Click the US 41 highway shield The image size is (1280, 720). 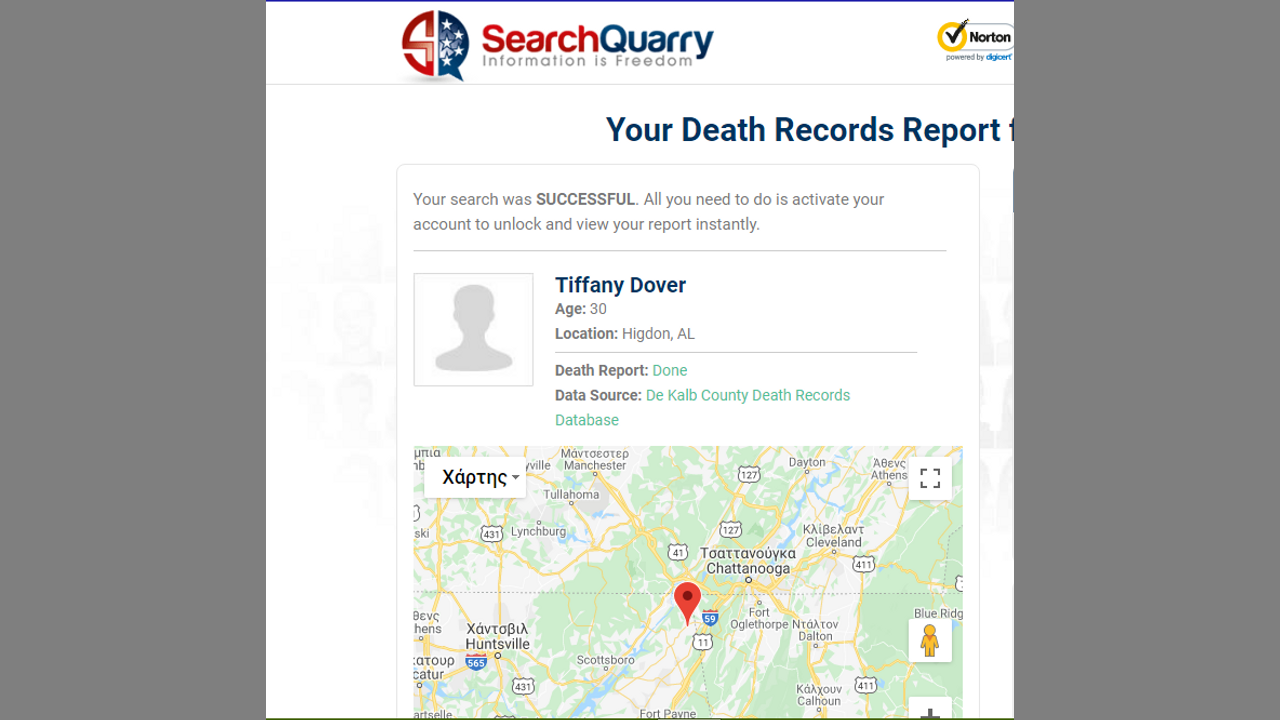pyautogui.click(x=678, y=552)
